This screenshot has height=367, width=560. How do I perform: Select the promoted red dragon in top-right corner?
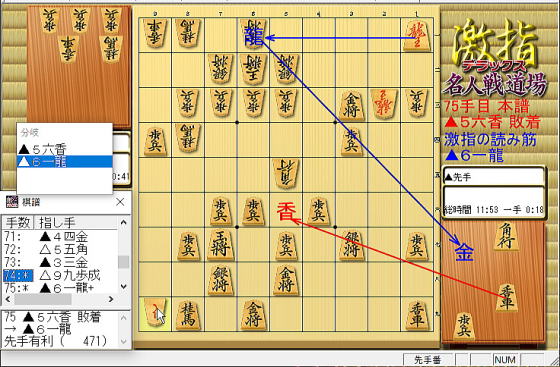(x=416, y=35)
